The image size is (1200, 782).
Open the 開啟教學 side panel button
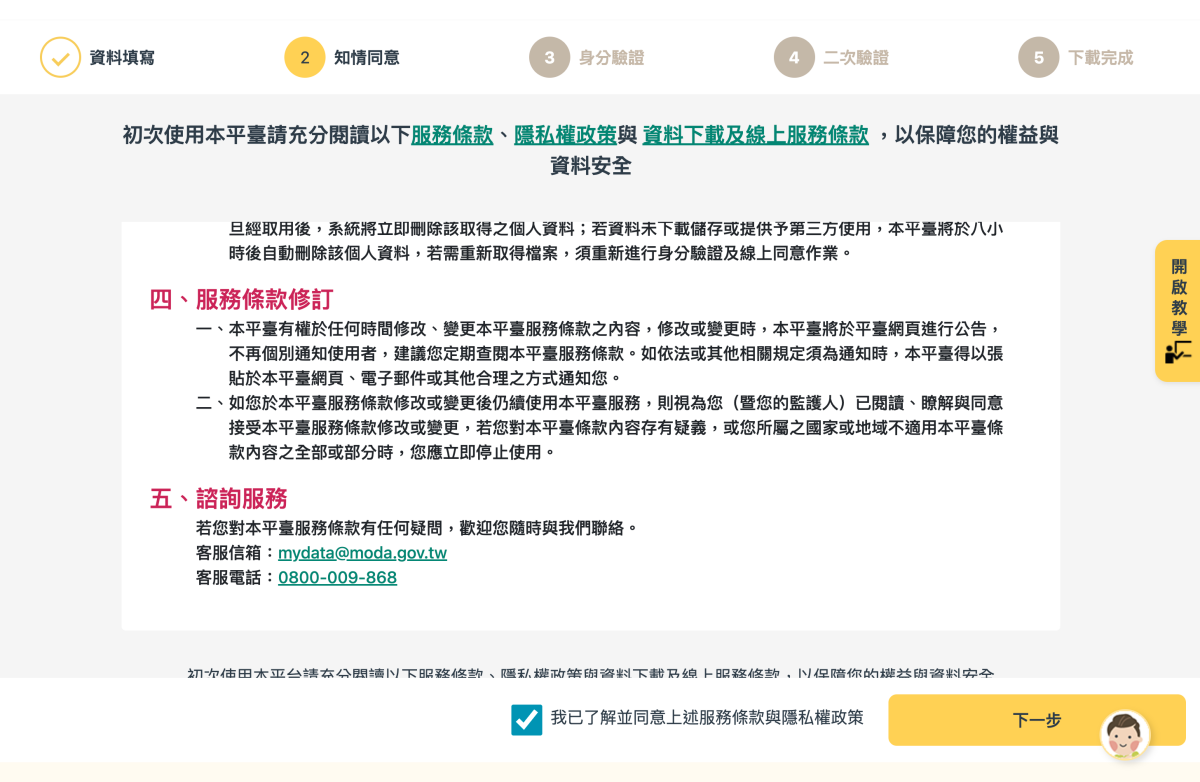coord(1178,310)
